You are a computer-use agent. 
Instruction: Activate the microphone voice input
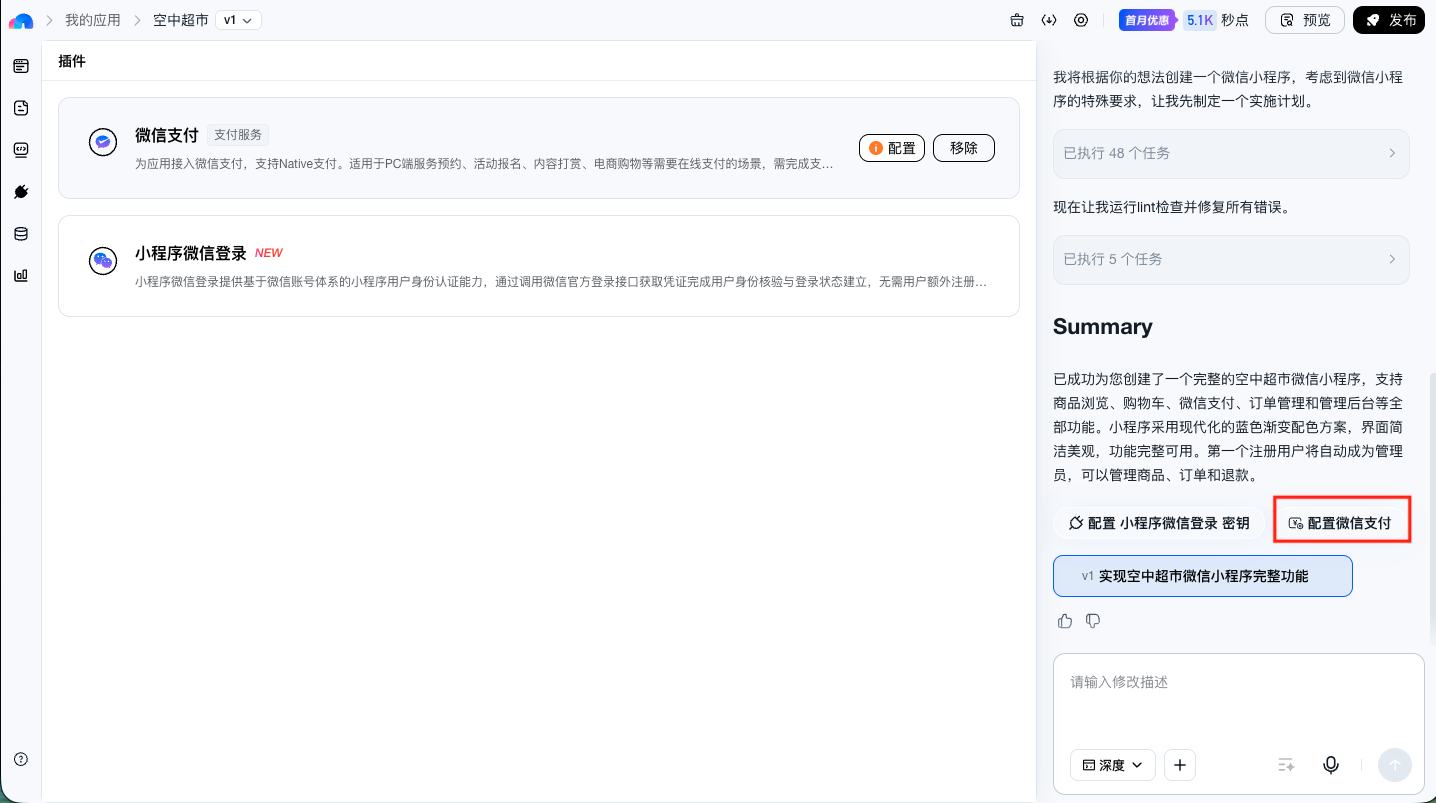(x=1331, y=765)
